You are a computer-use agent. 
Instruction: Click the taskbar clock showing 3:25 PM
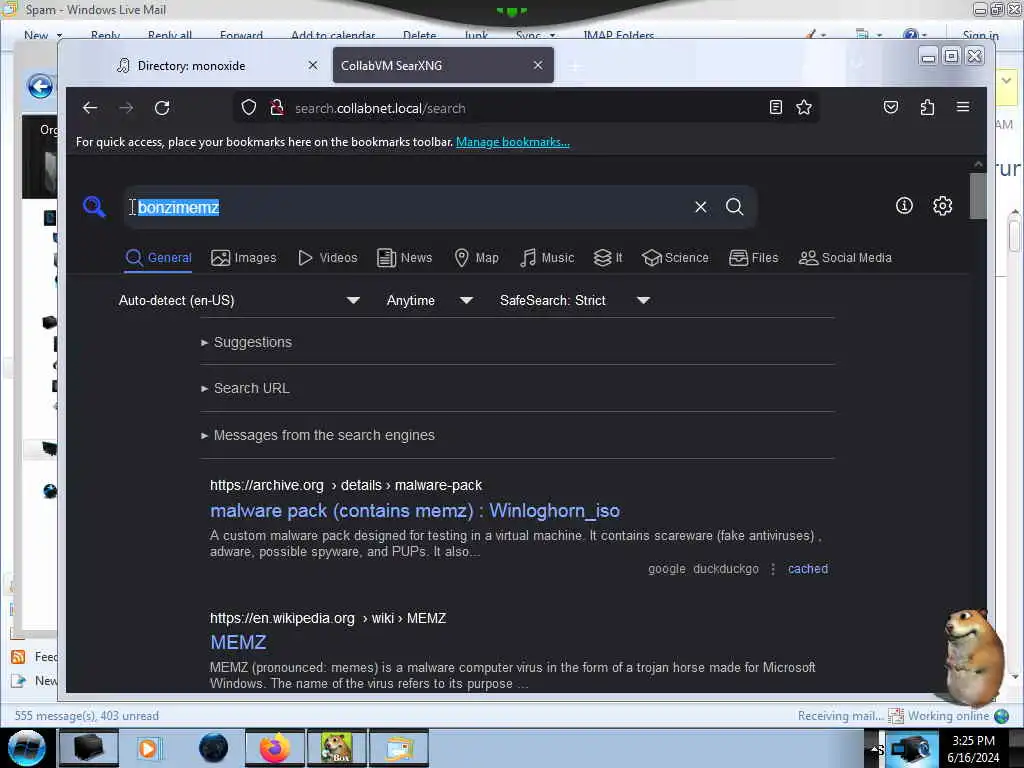pos(973,748)
